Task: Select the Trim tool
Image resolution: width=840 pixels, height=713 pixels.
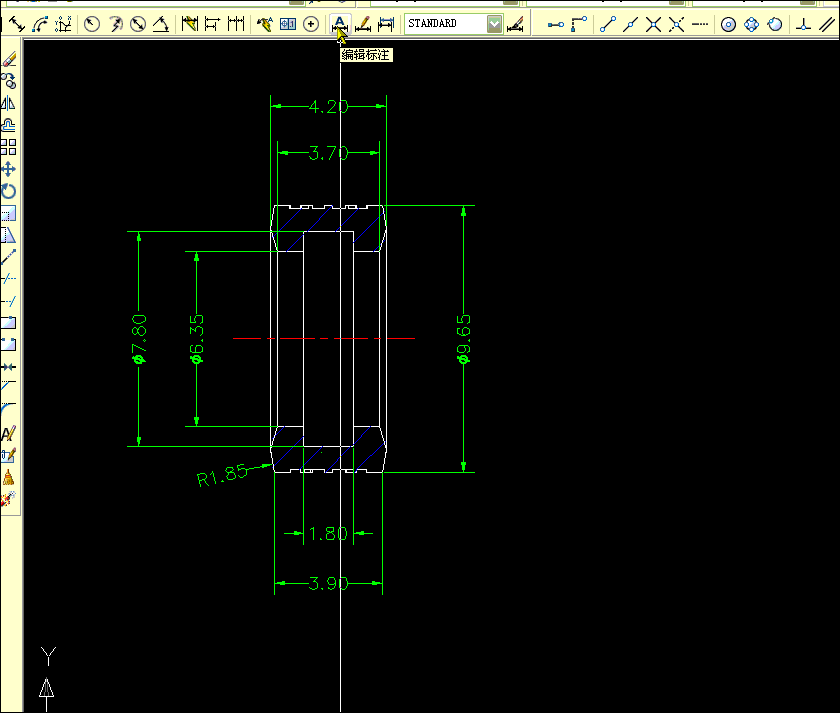Action: pos(9,279)
